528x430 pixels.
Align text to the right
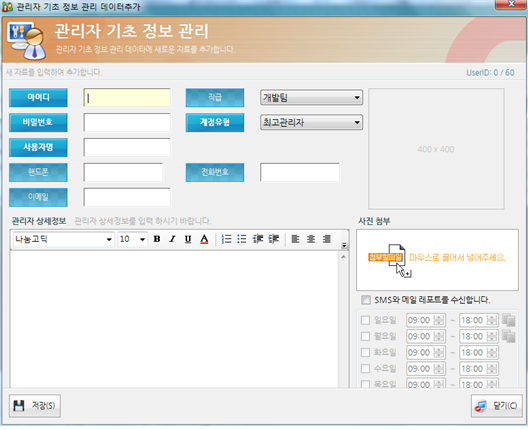(326, 239)
